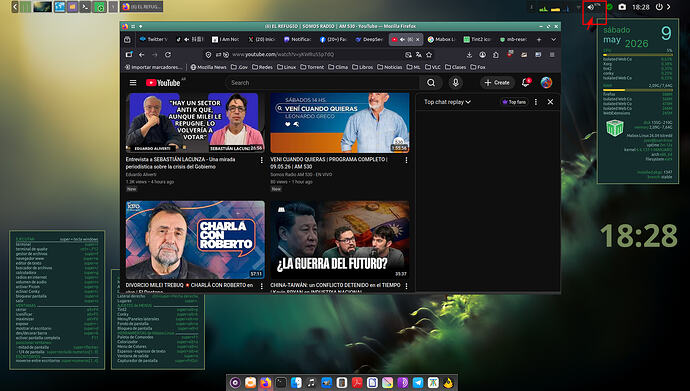
Task: Open the Redes bookmarks folder
Action: [x=262, y=67]
